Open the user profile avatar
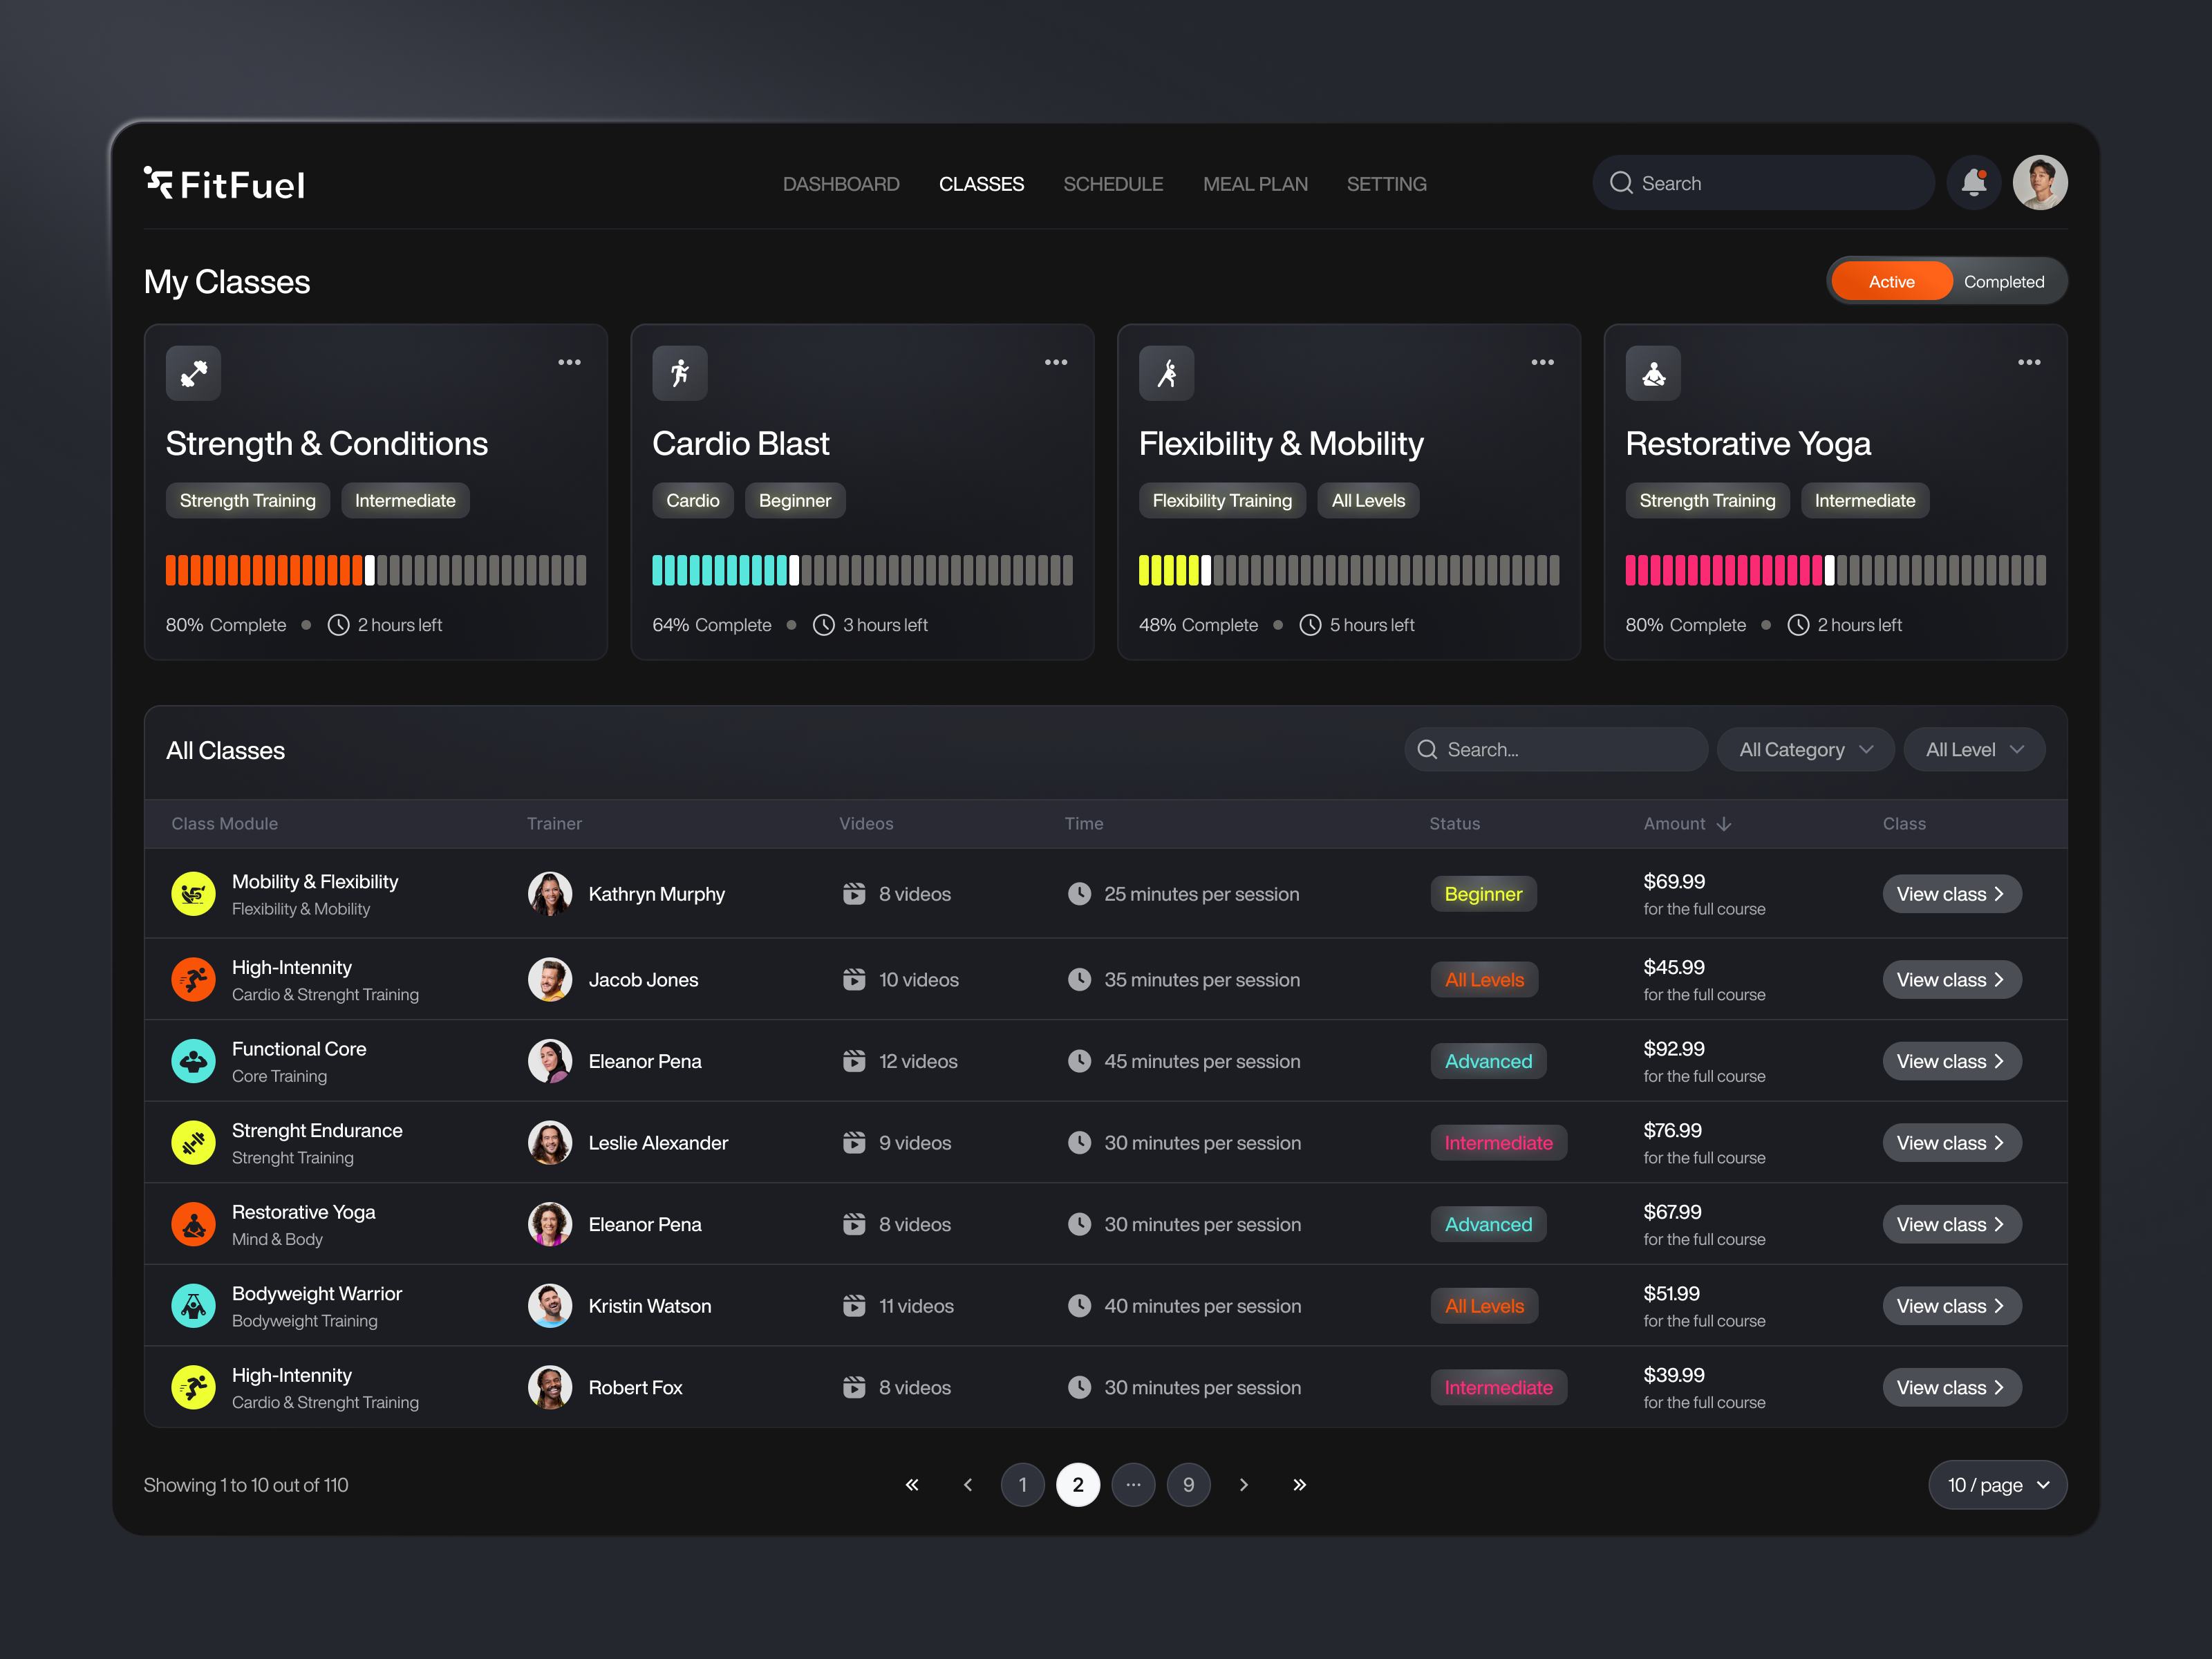The image size is (2212, 1659). click(x=2039, y=183)
